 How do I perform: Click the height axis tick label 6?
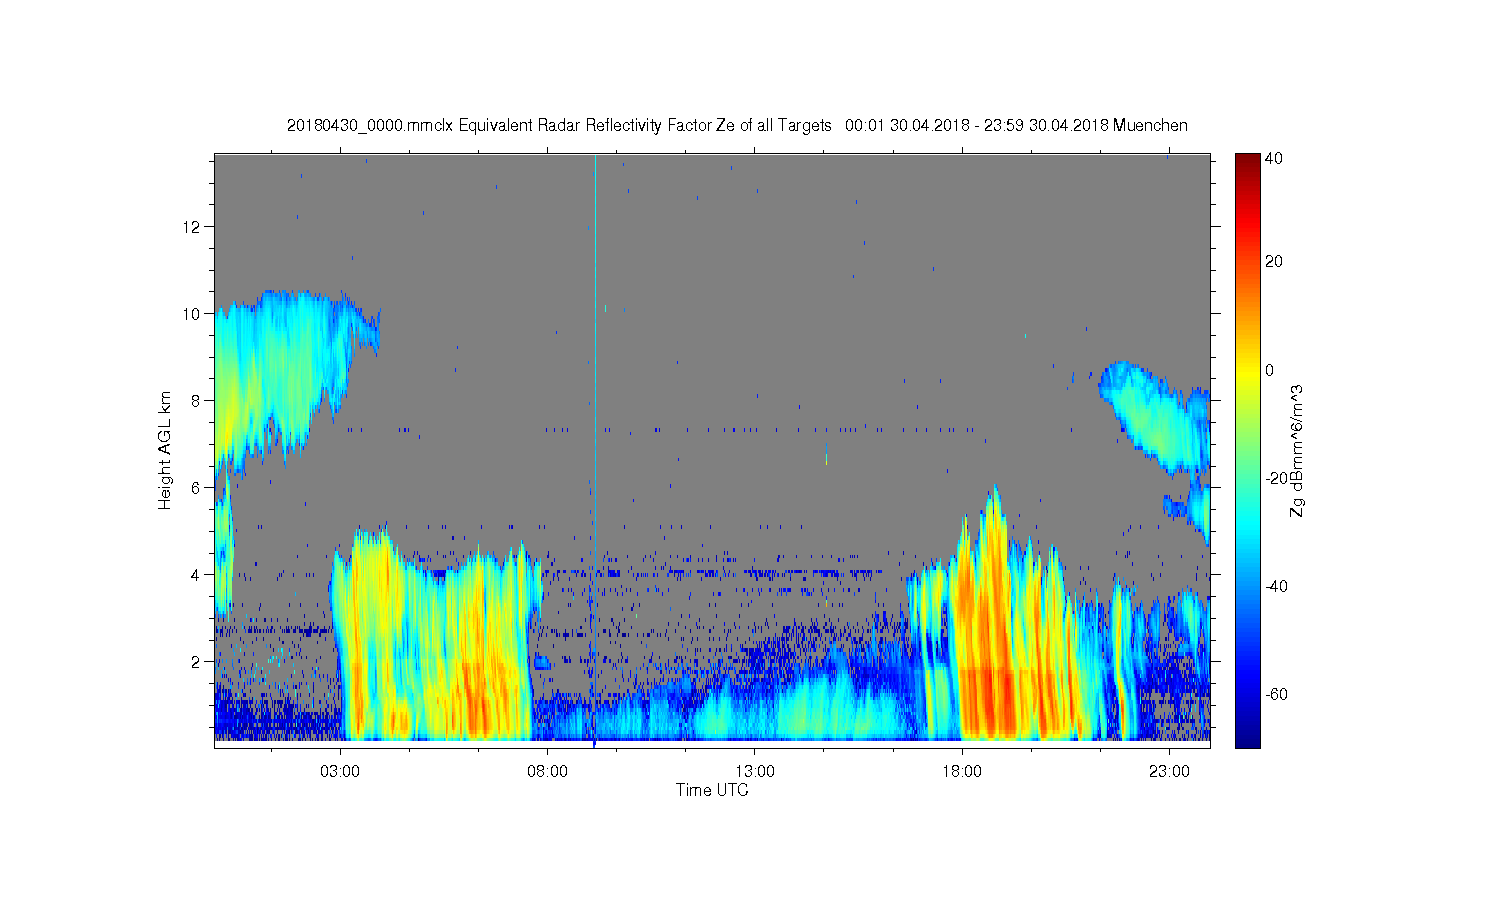[196, 487]
